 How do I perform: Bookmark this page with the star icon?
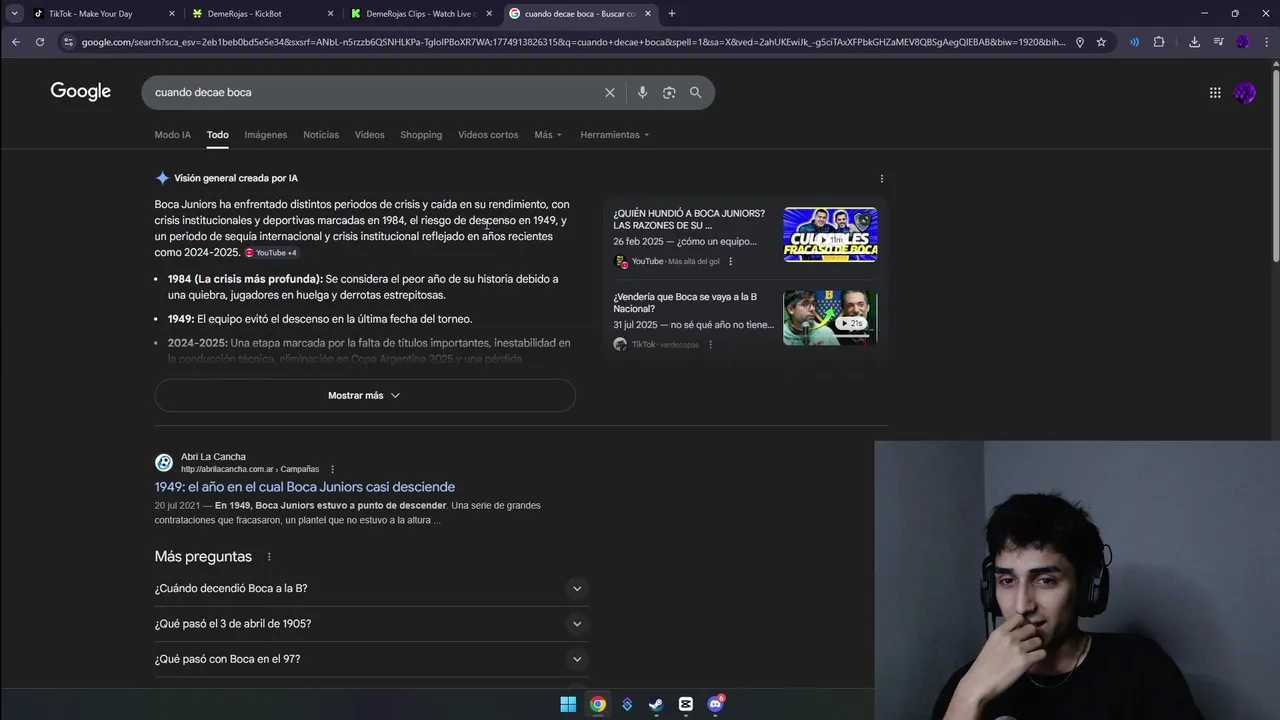pyautogui.click(x=1101, y=42)
